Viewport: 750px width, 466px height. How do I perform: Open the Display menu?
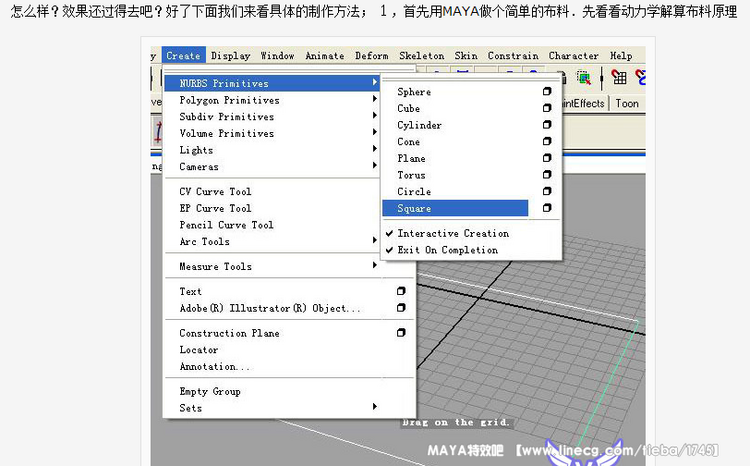point(231,55)
